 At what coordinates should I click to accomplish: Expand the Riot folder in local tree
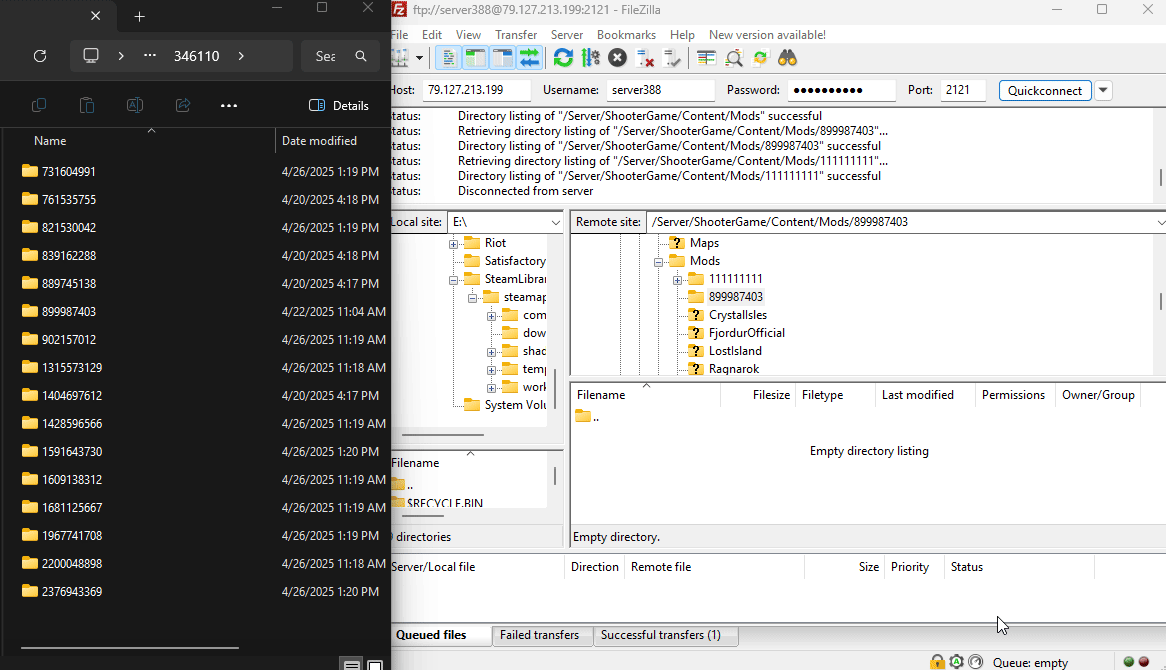pos(453,243)
